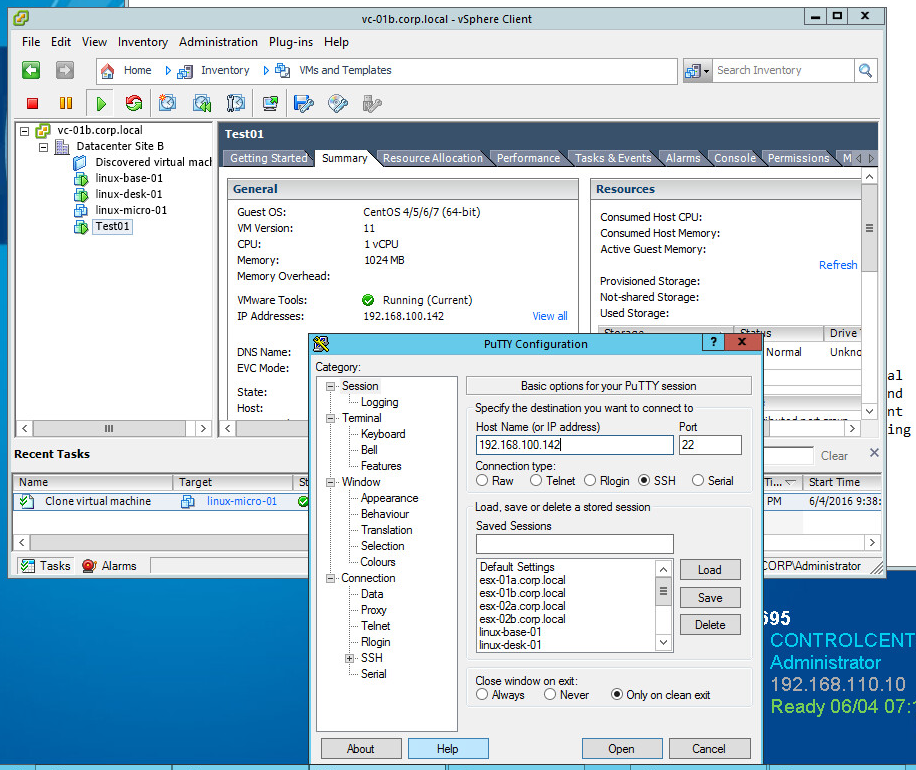Collapse the Datacenter Site B node
This screenshot has height=770, width=916.
[43, 147]
